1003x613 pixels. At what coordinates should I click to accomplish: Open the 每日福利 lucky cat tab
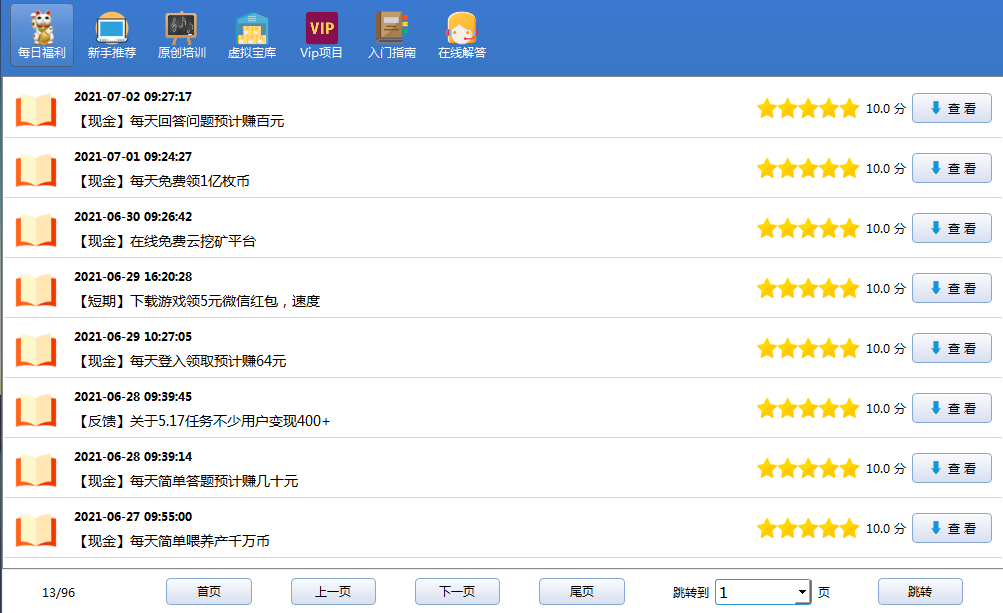click(42, 35)
